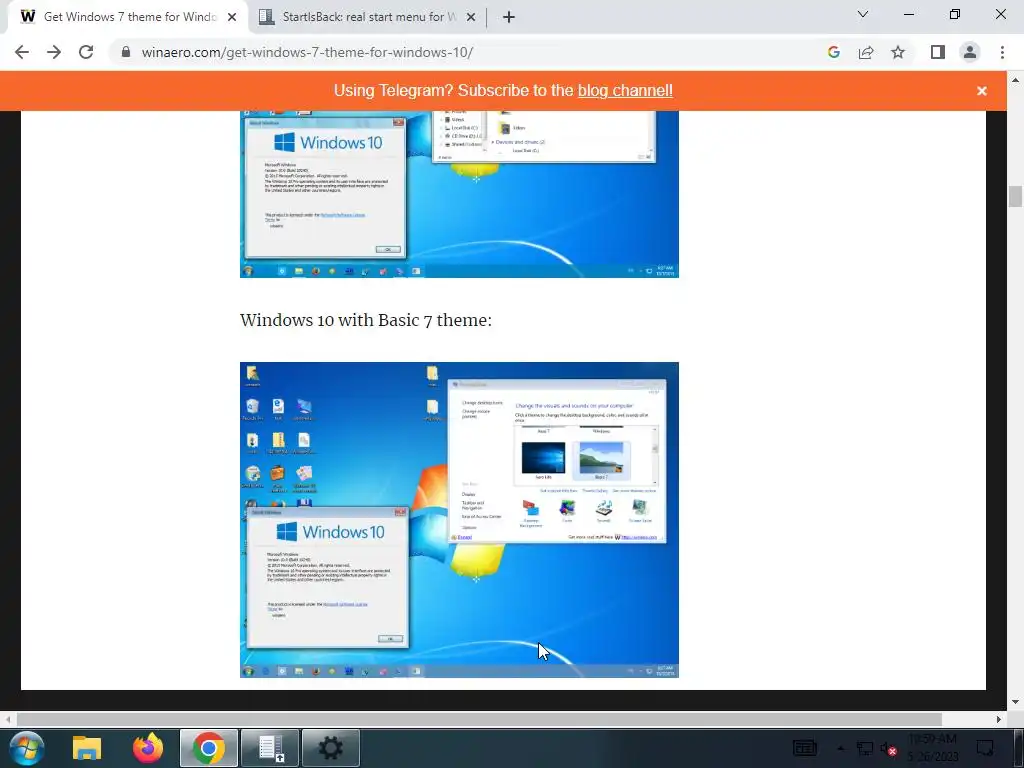Share this page icon

pos(866,52)
